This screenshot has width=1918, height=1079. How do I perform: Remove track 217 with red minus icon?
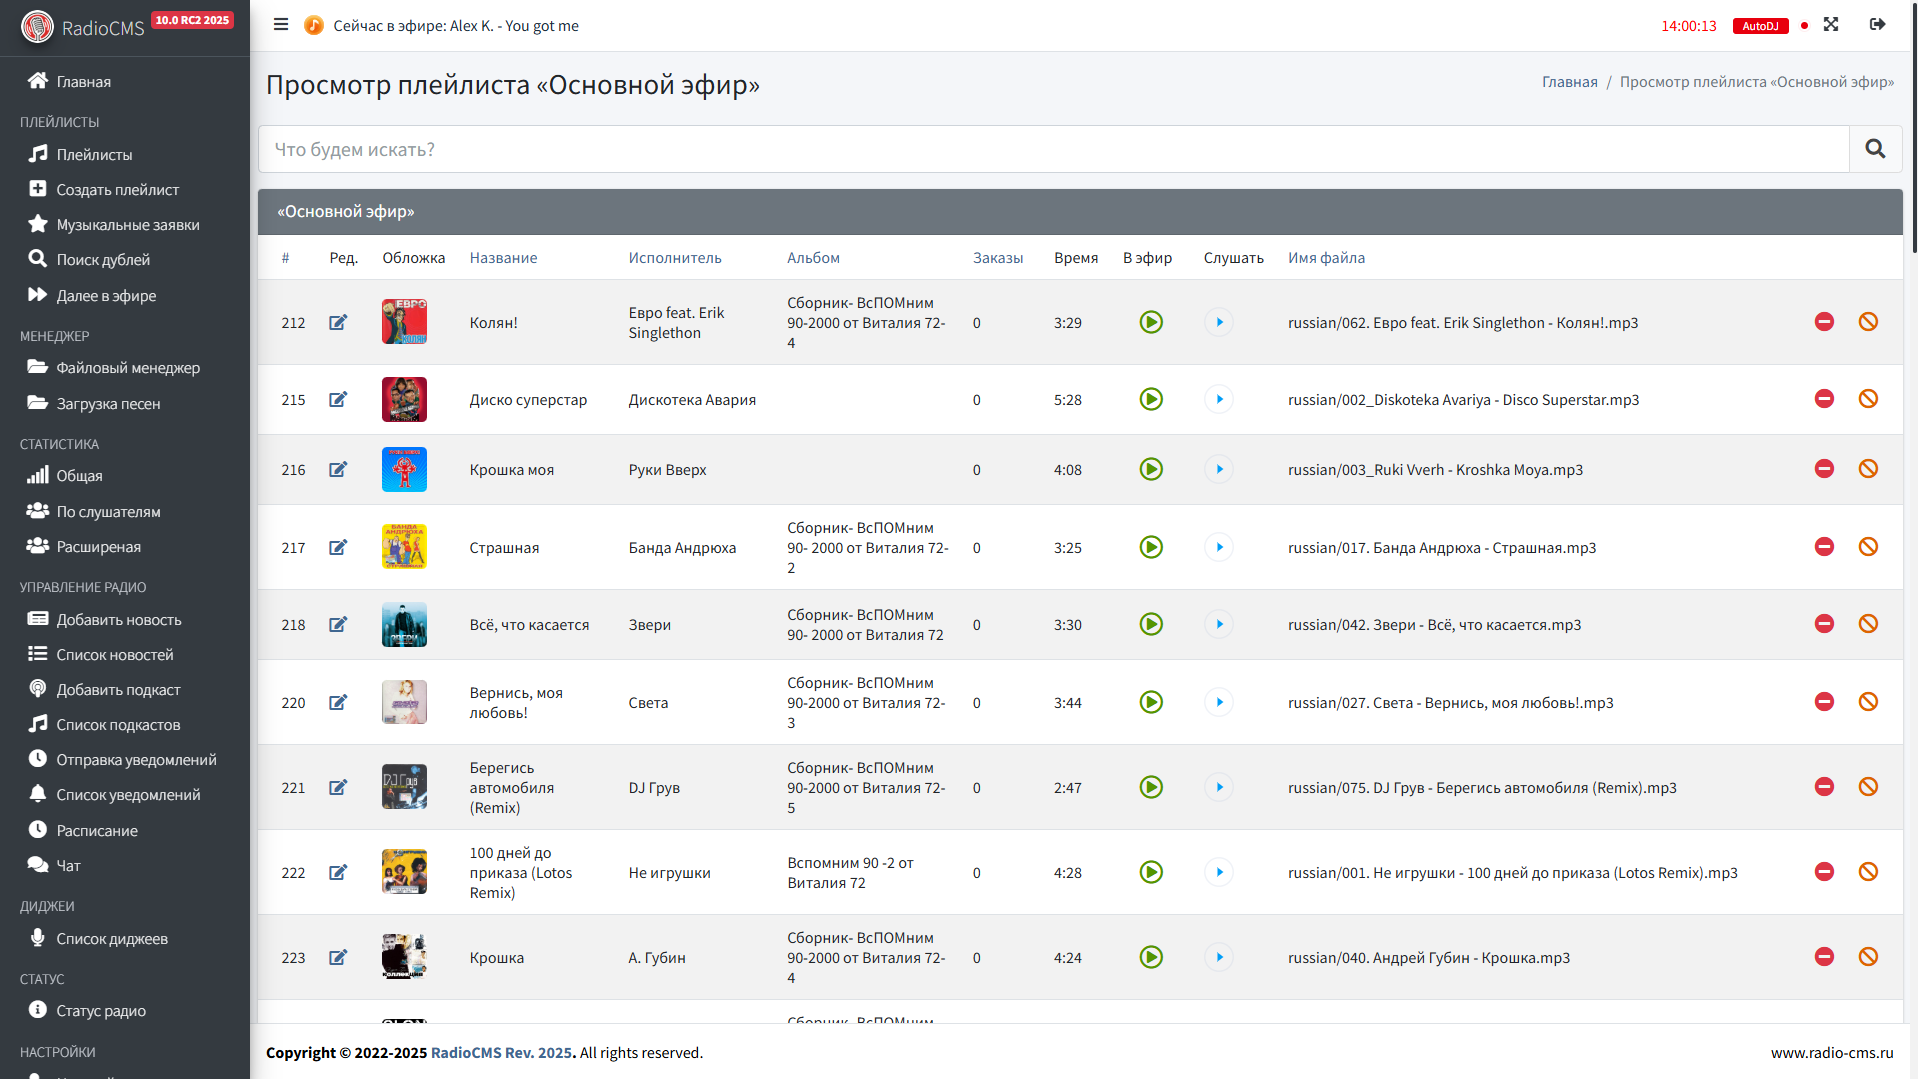[x=1824, y=547]
